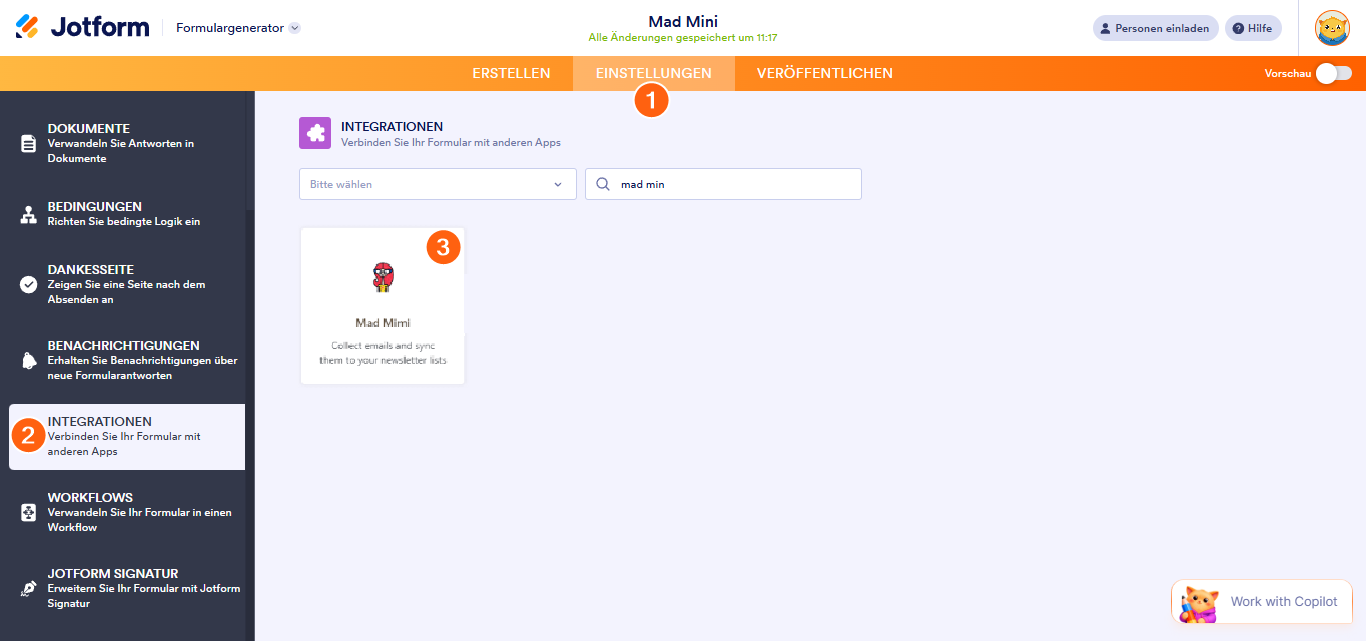Click the Dankesseite checkmark icon
Screen dimensions: 1366x641
(29, 284)
